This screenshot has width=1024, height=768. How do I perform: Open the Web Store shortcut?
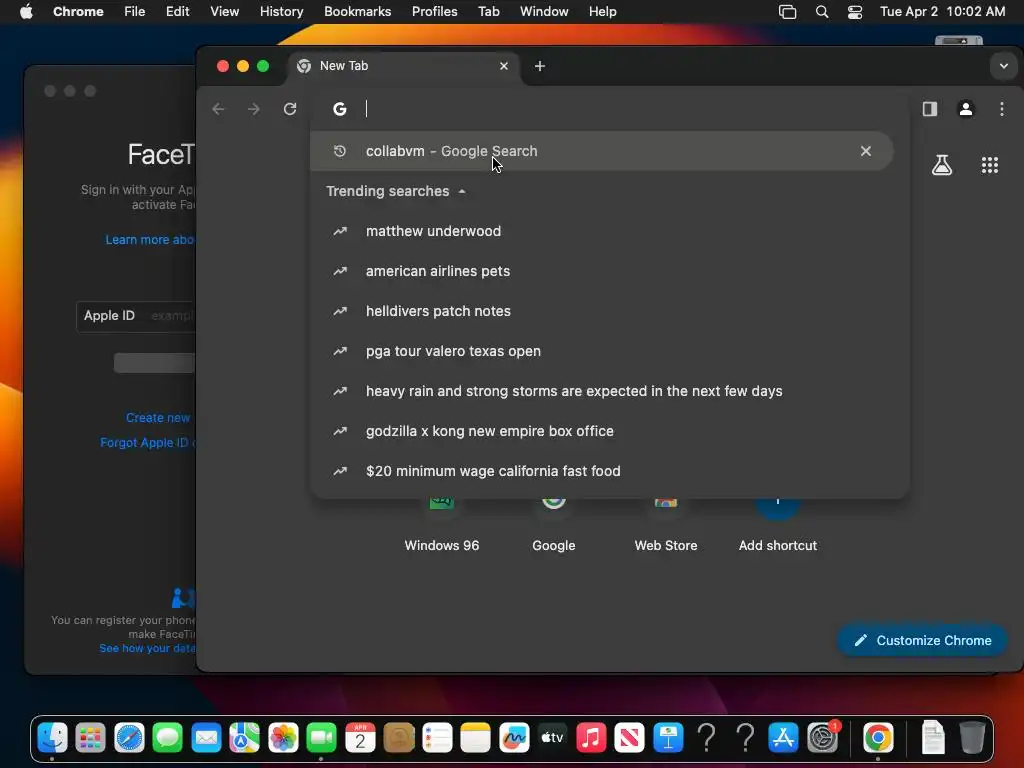point(665,526)
